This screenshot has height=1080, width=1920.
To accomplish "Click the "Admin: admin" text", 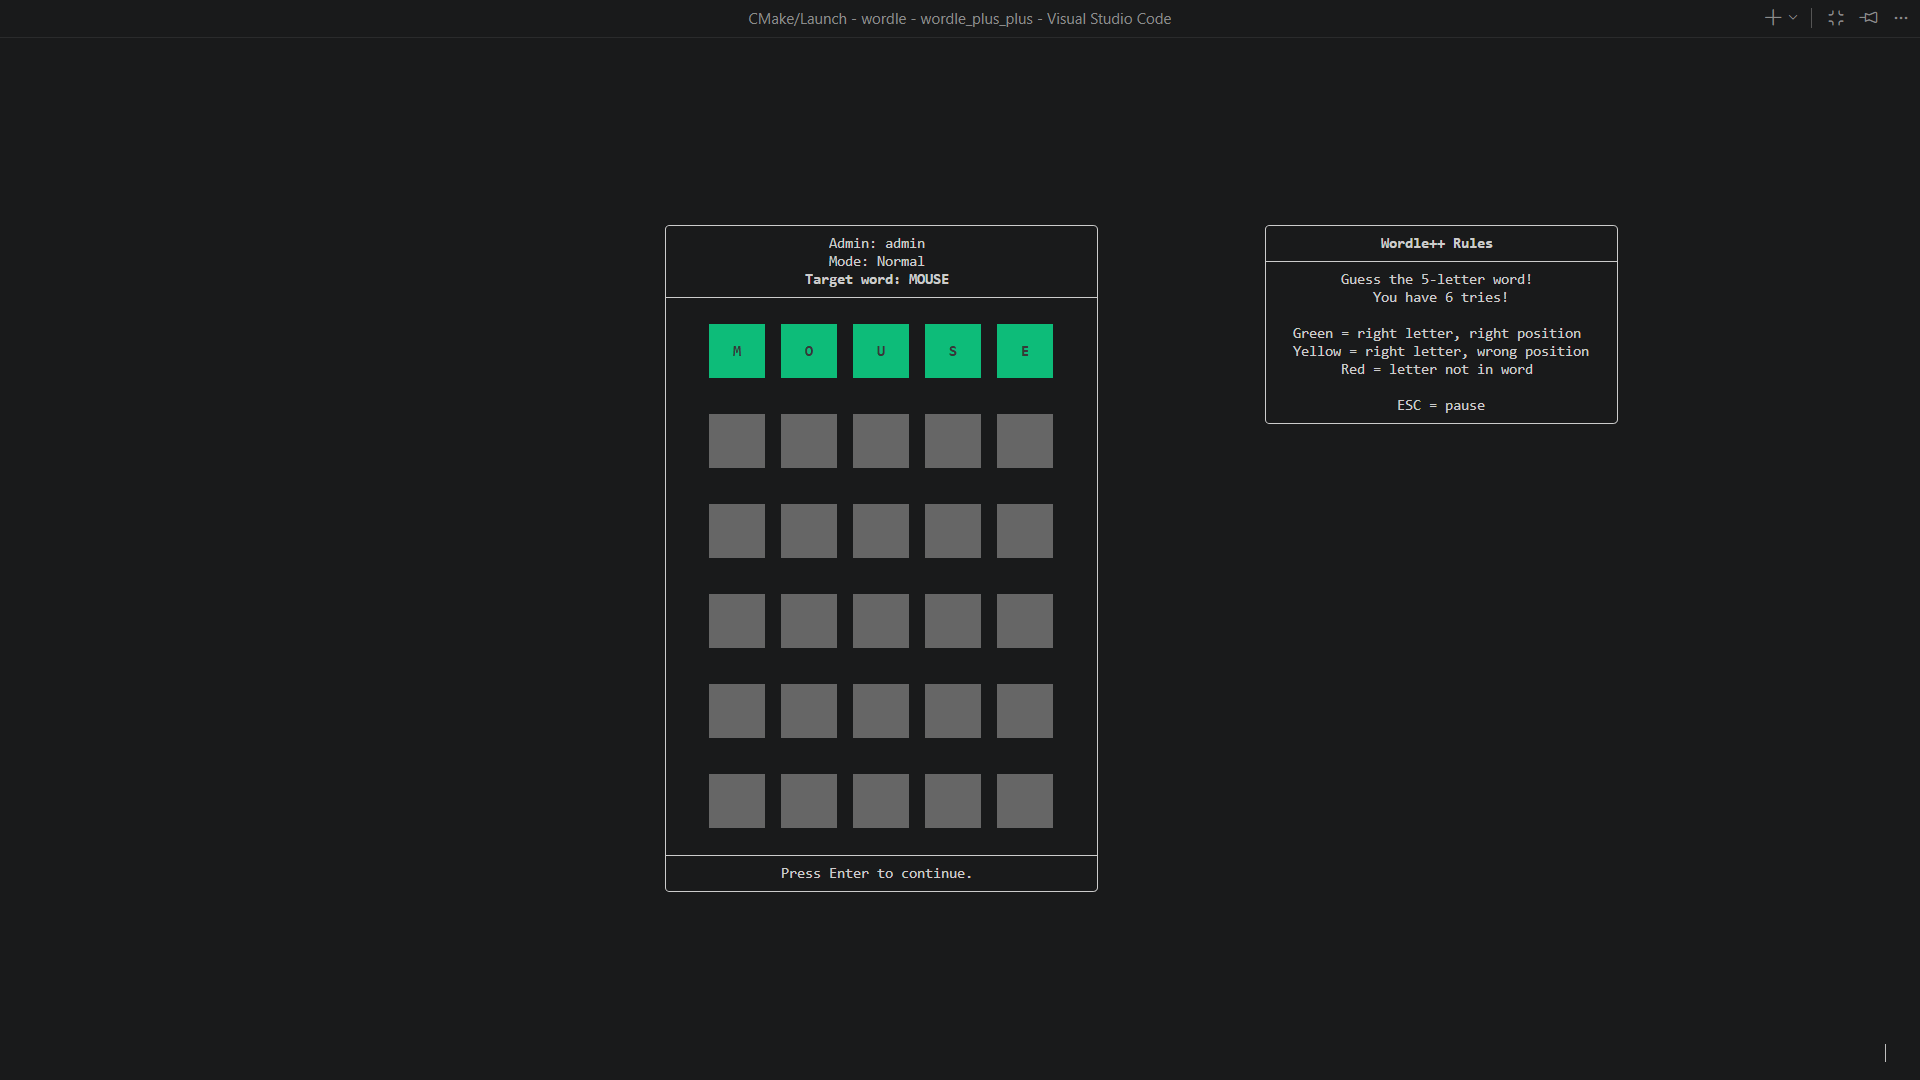I will tap(876, 244).
